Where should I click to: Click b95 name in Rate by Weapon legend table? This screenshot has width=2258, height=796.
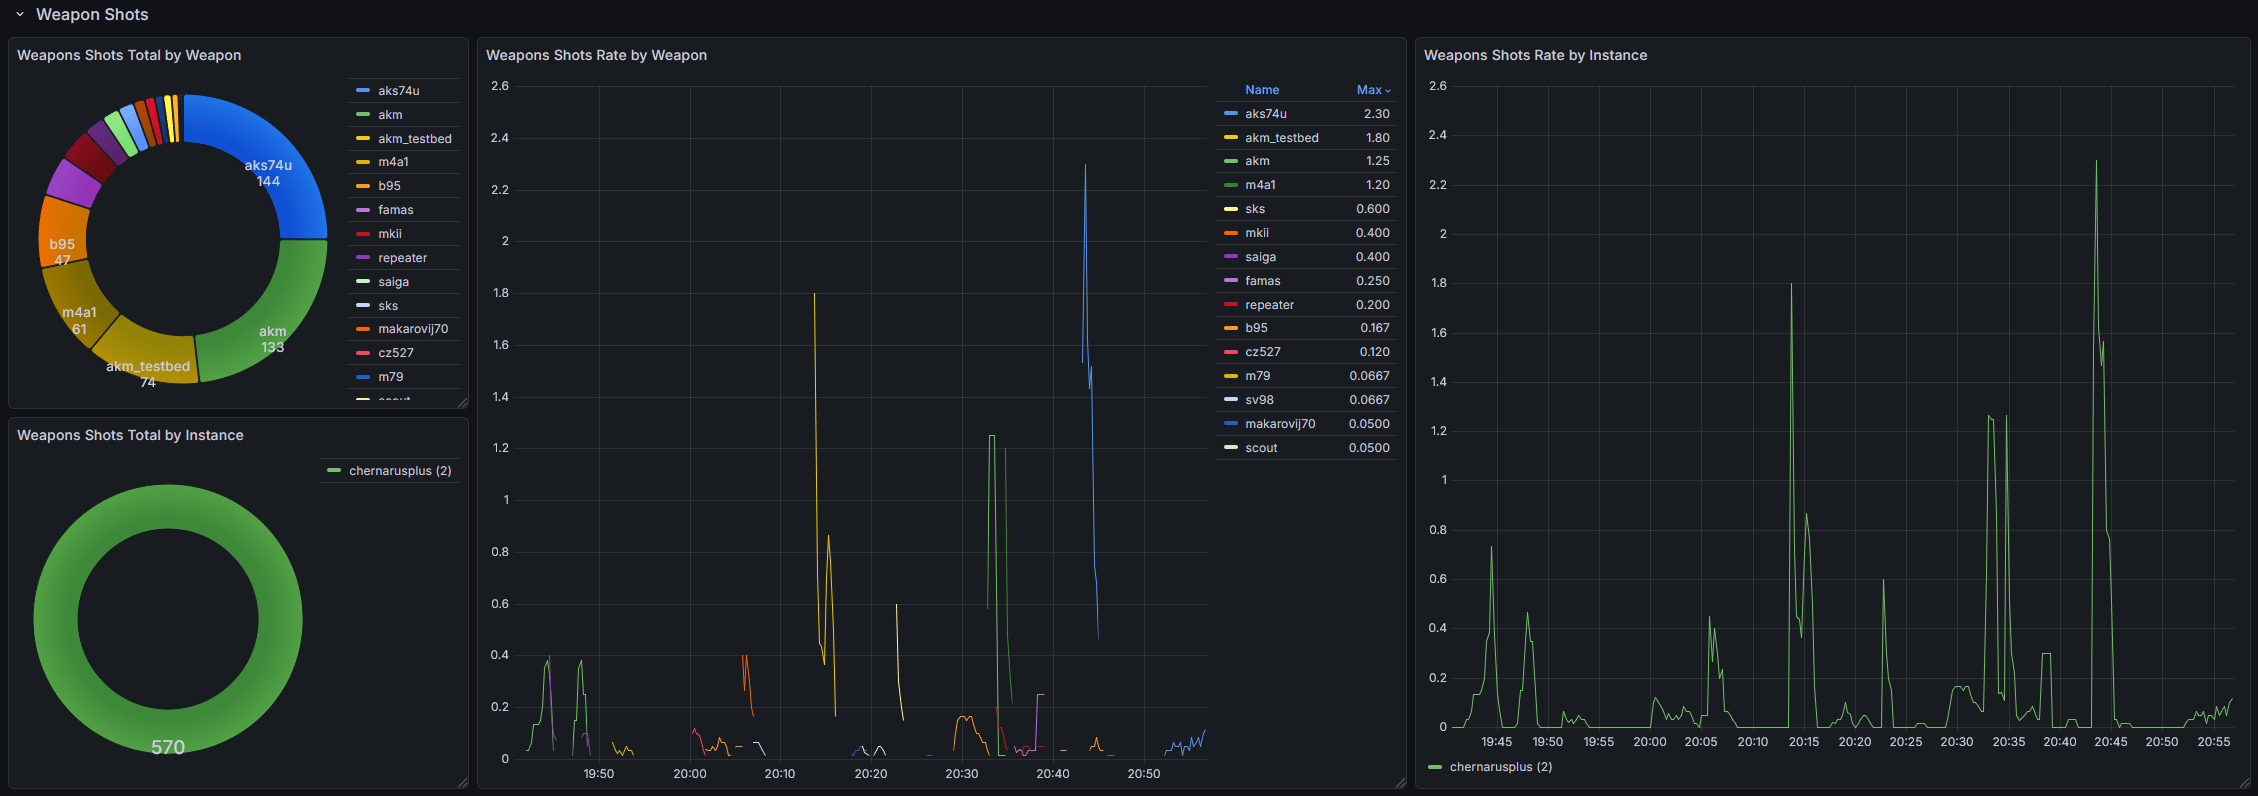coord(1256,328)
